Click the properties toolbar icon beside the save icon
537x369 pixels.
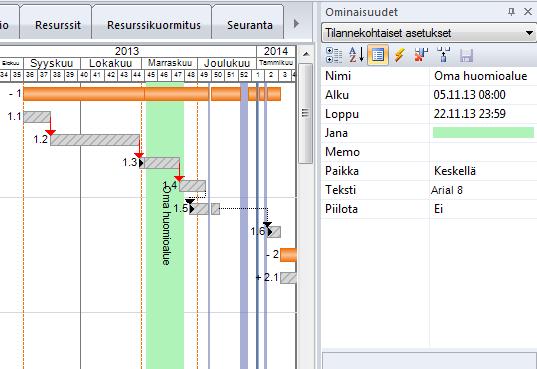point(444,55)
